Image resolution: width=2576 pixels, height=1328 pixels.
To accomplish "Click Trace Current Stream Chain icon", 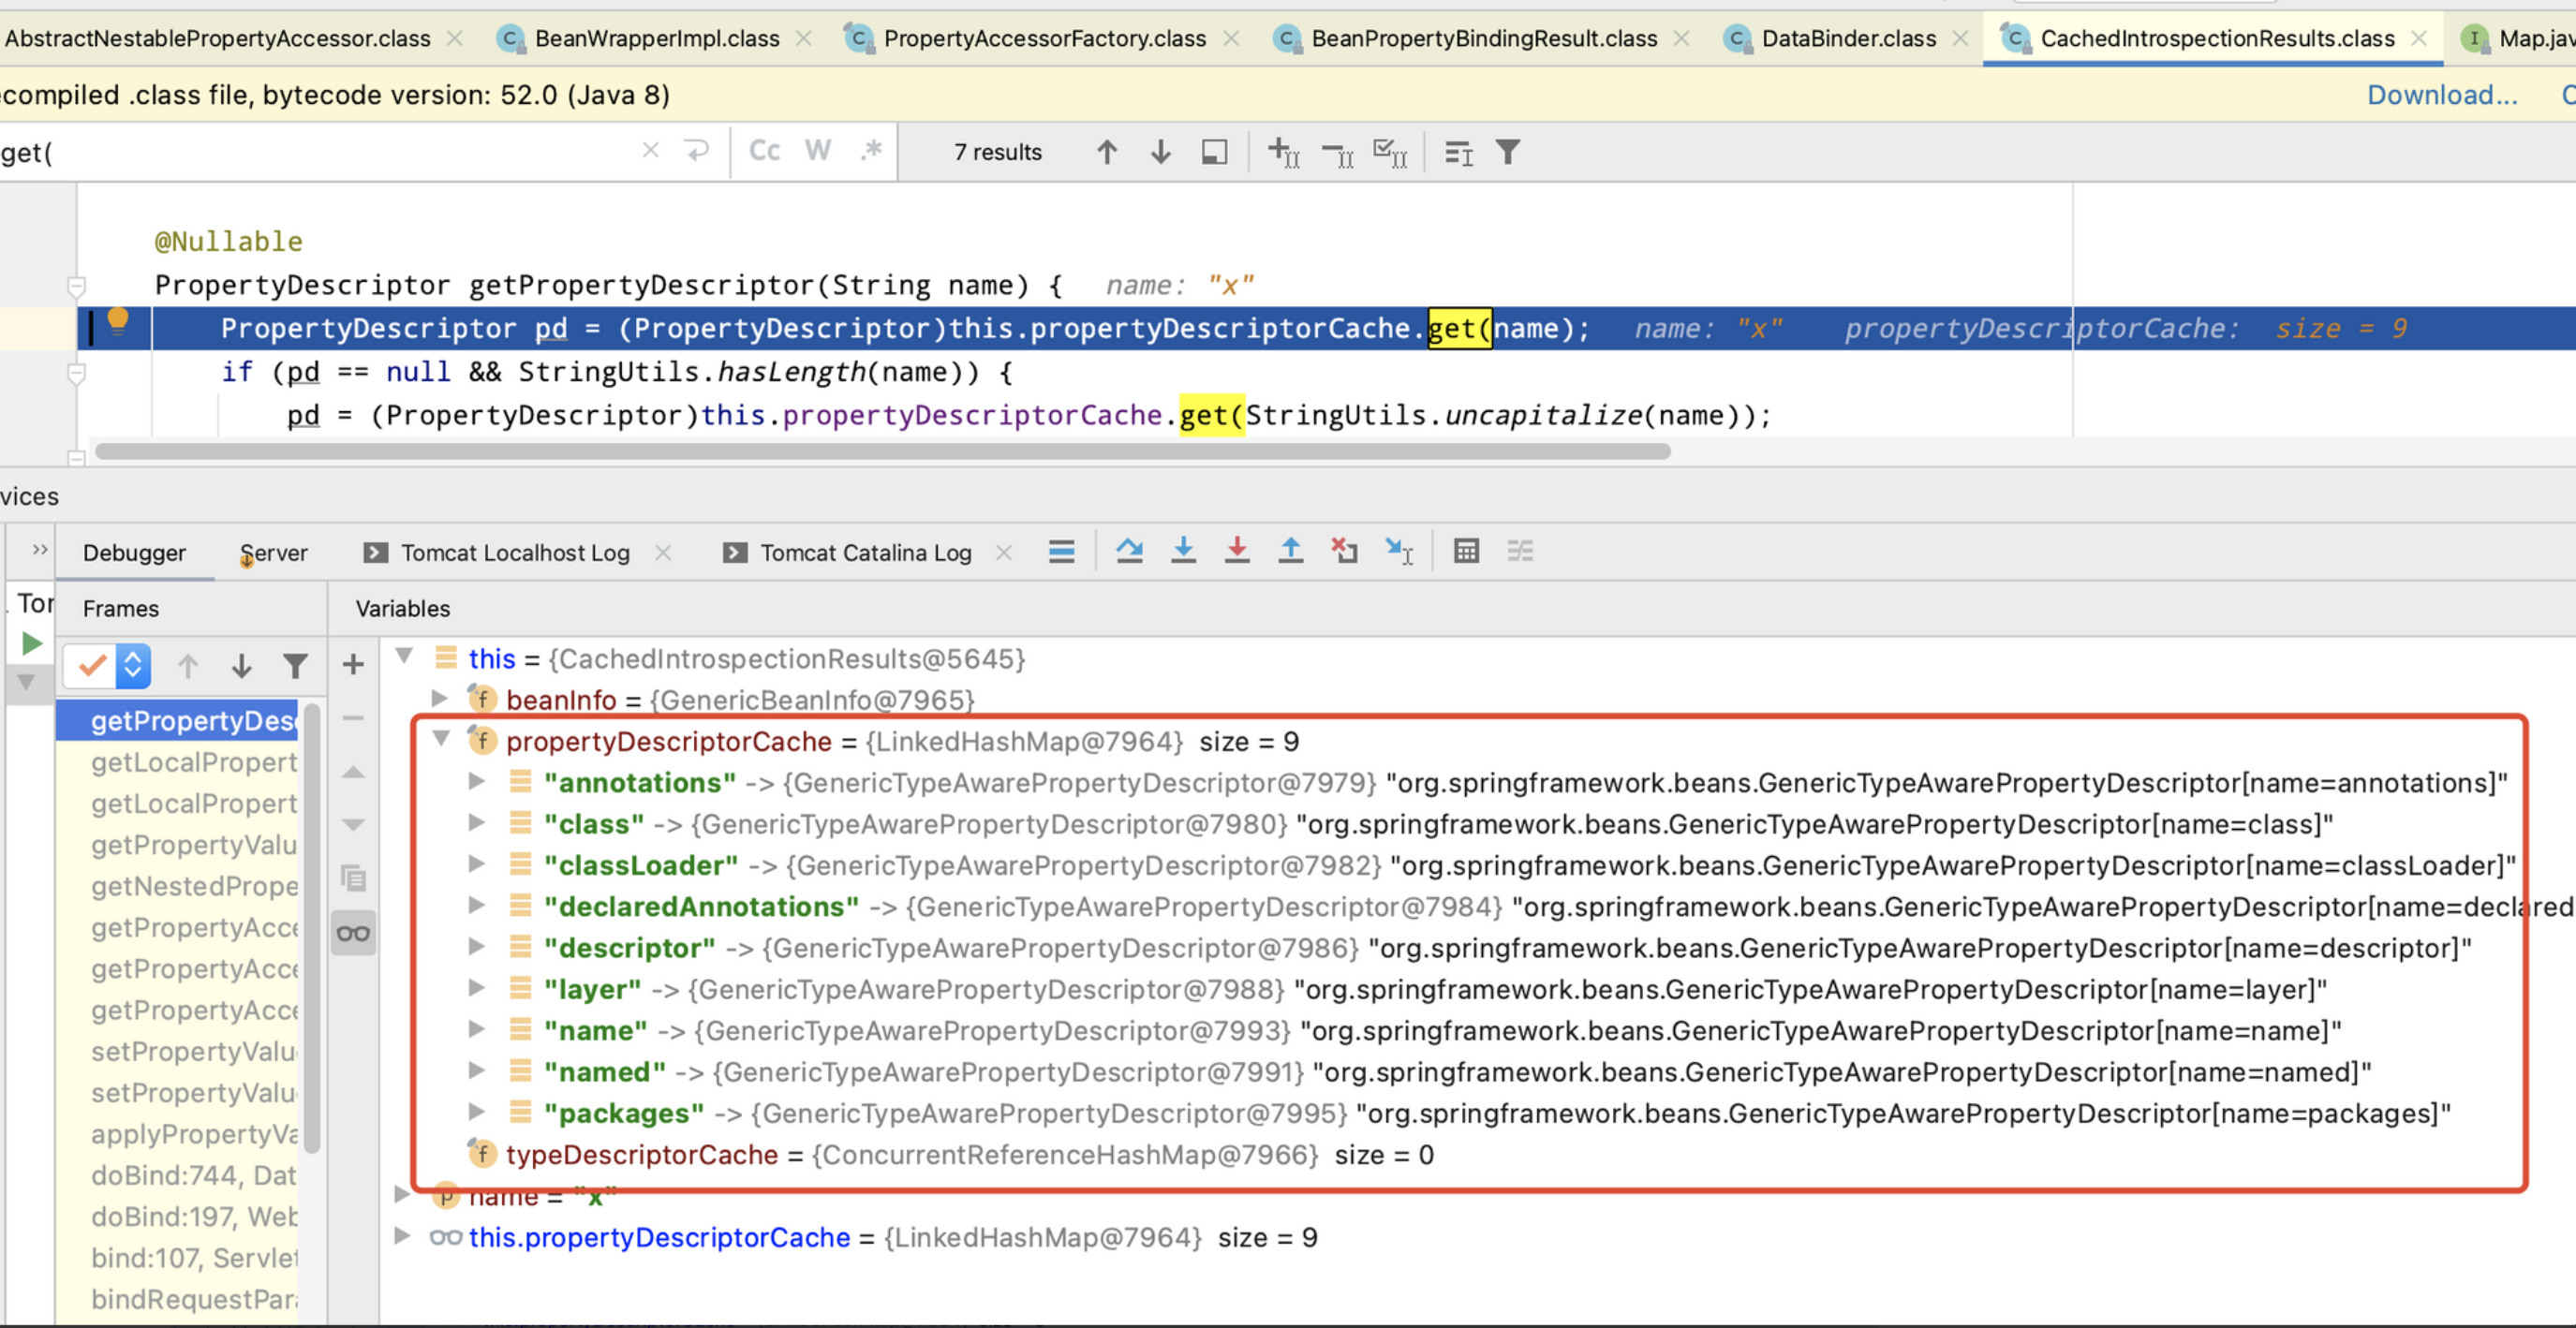I will pos(1520,551).
